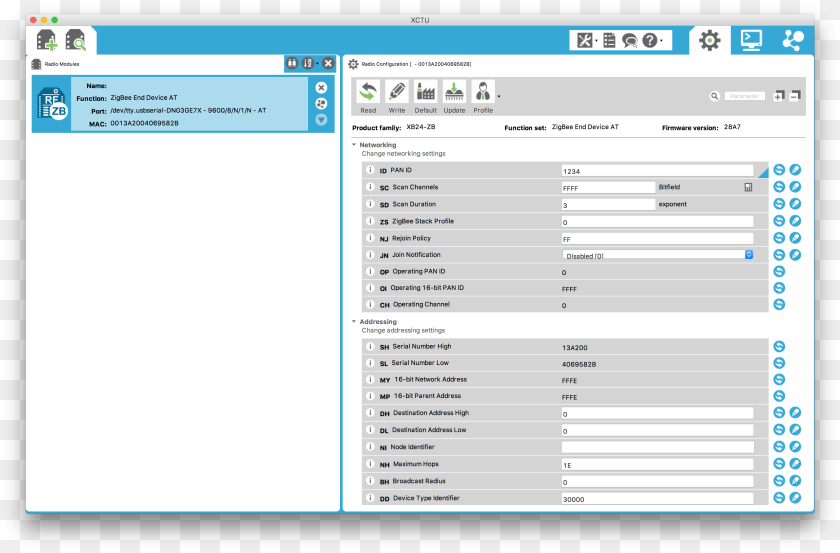Click the Parameter search field
840x553 pixels.
point(745,96)
